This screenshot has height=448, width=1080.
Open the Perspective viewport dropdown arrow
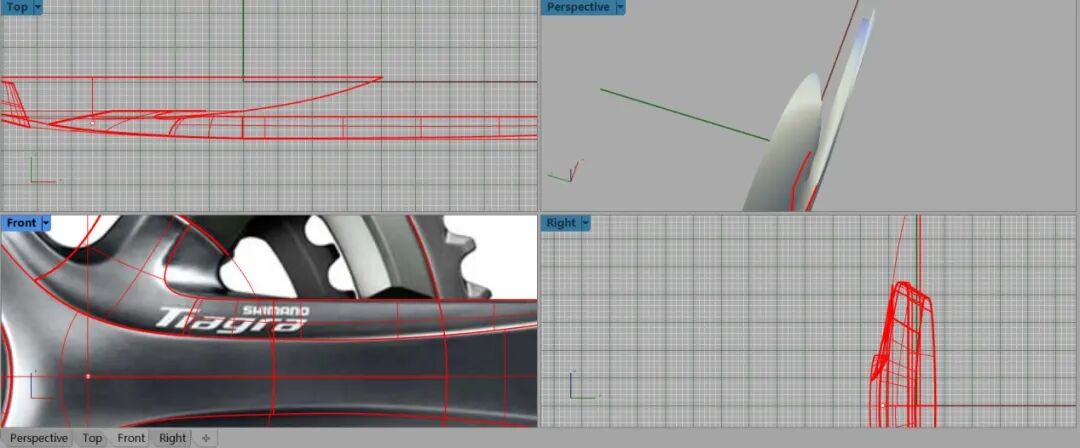620,7
